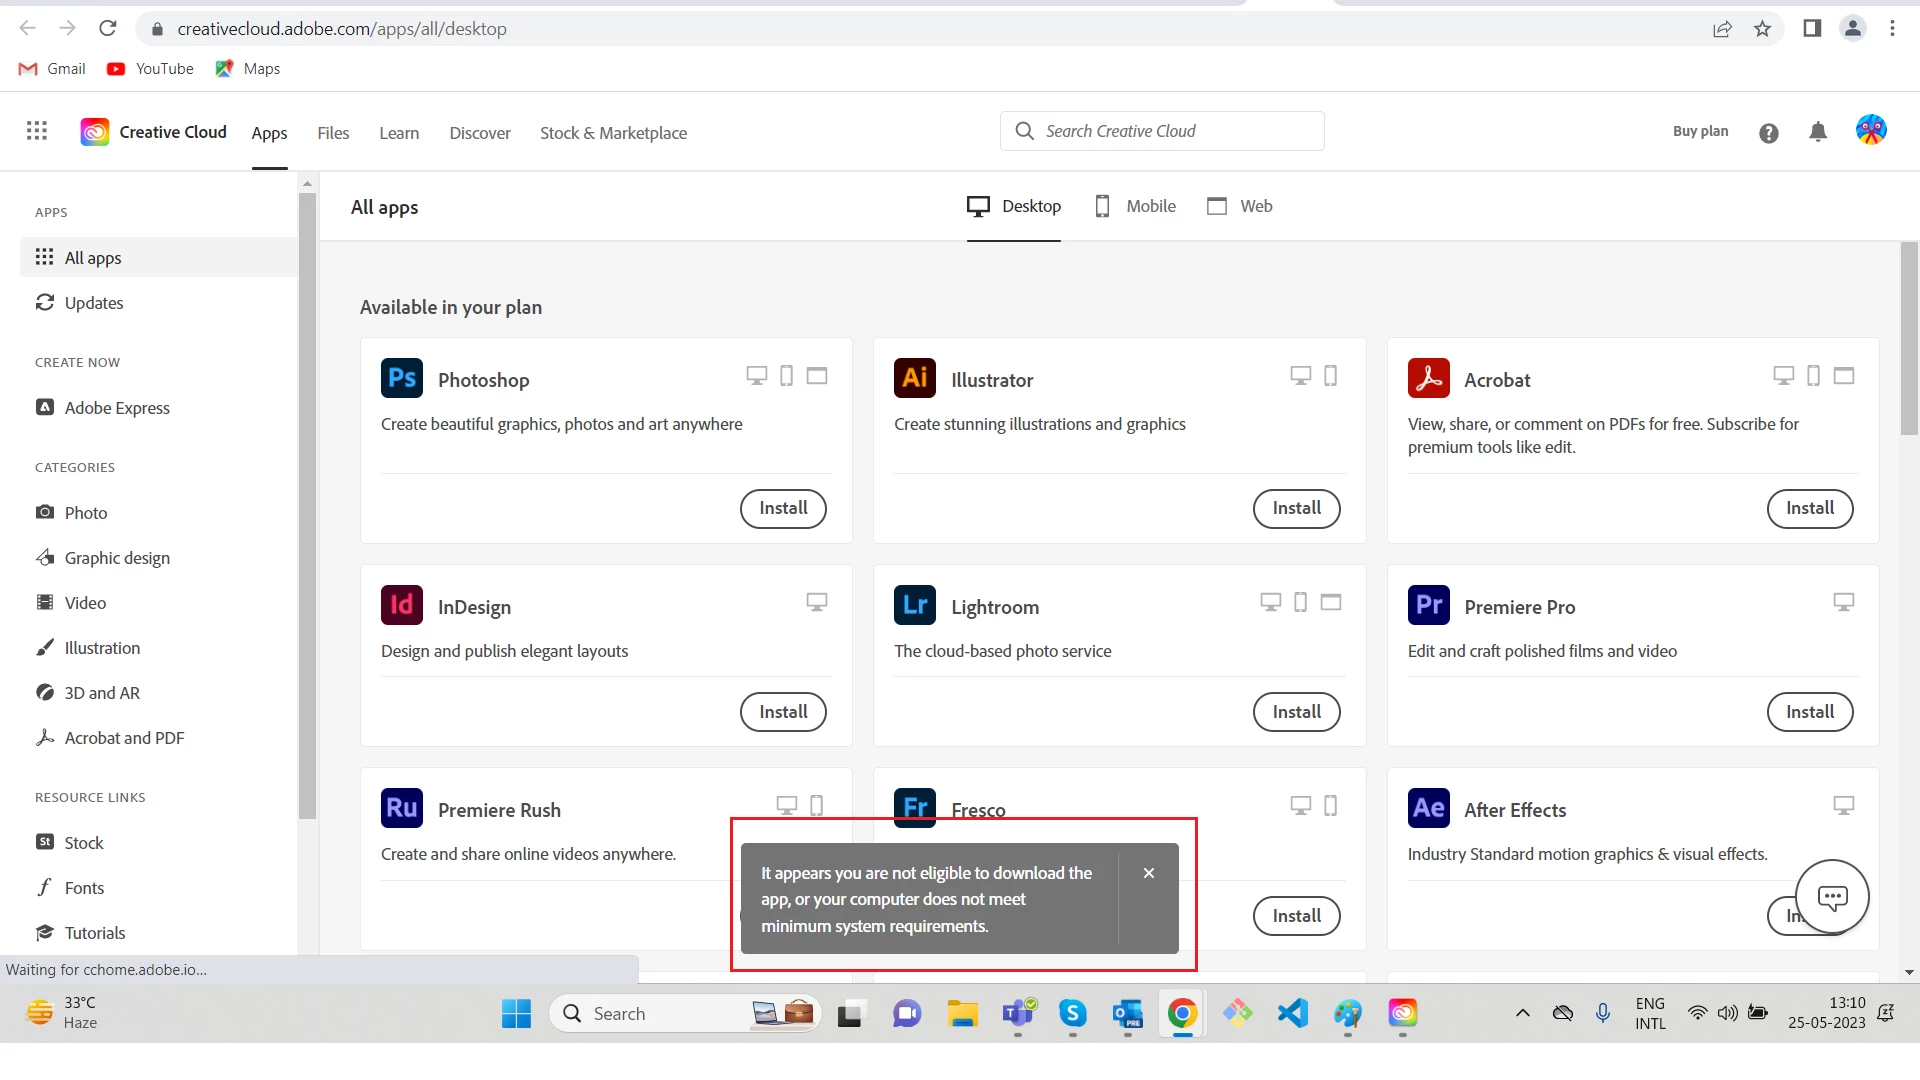Install Photoshop

pyautogui.click(x=783, y=508)
